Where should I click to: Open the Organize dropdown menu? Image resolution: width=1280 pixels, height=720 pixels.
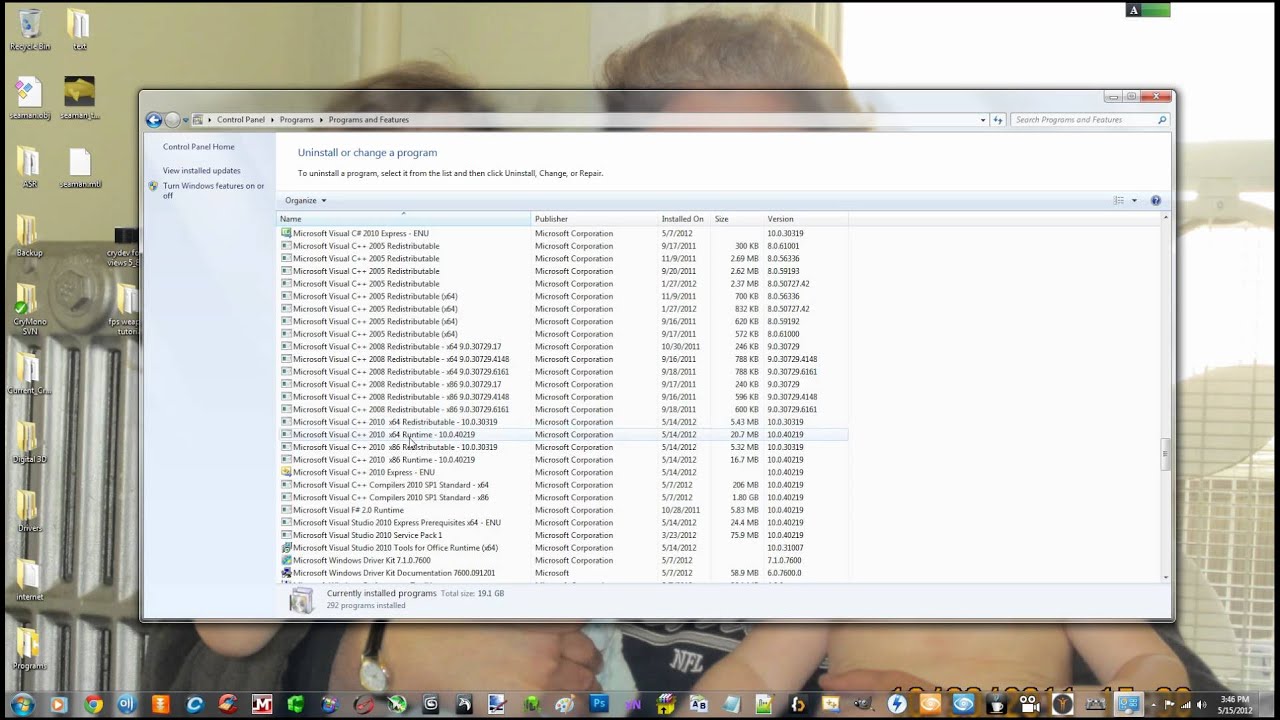306,201
